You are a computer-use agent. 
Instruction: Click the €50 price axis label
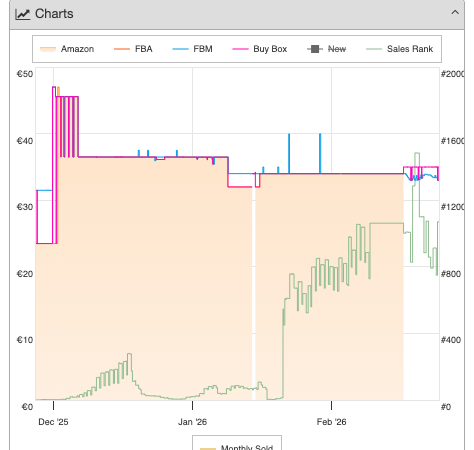click(x=25, y=74)
